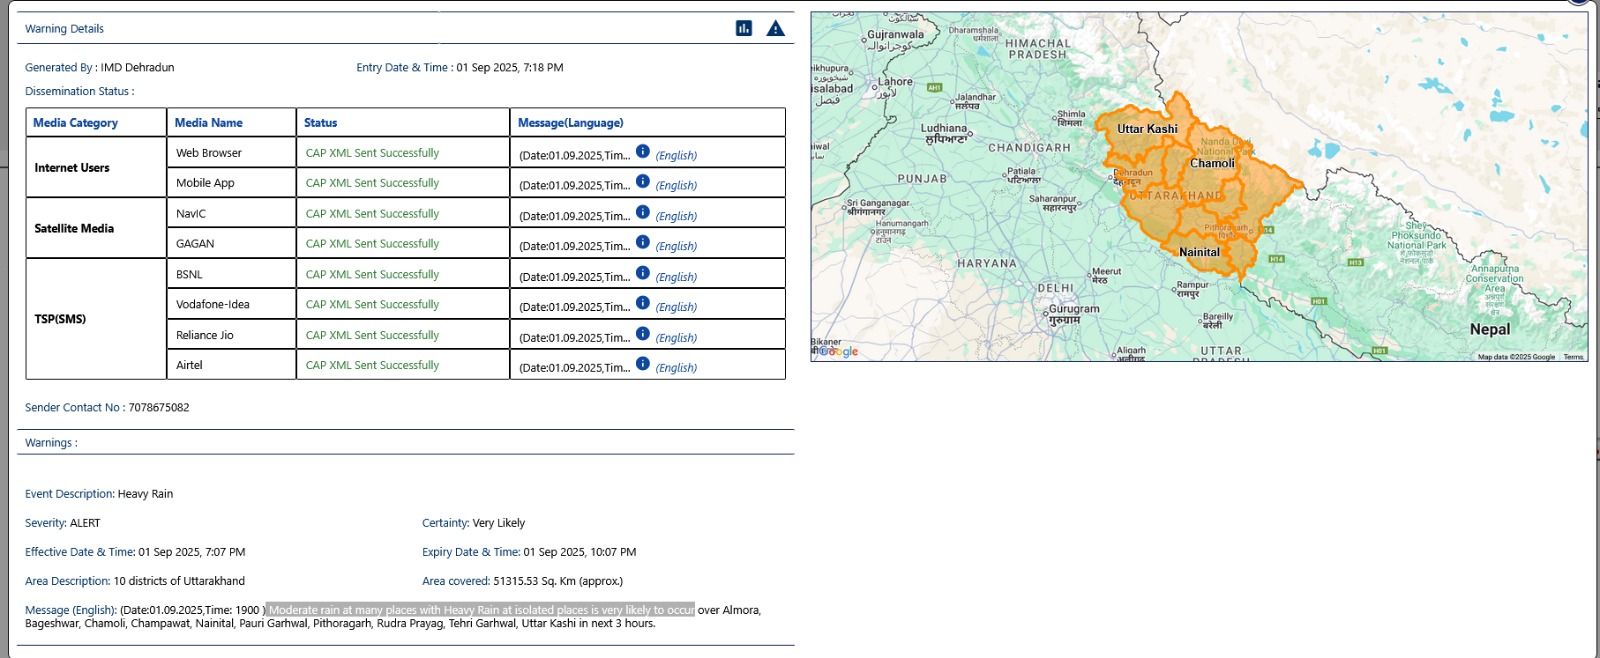Click Nainital district on the map
The height and width of the screenshot is (658, 1600).
[1199, 252]
